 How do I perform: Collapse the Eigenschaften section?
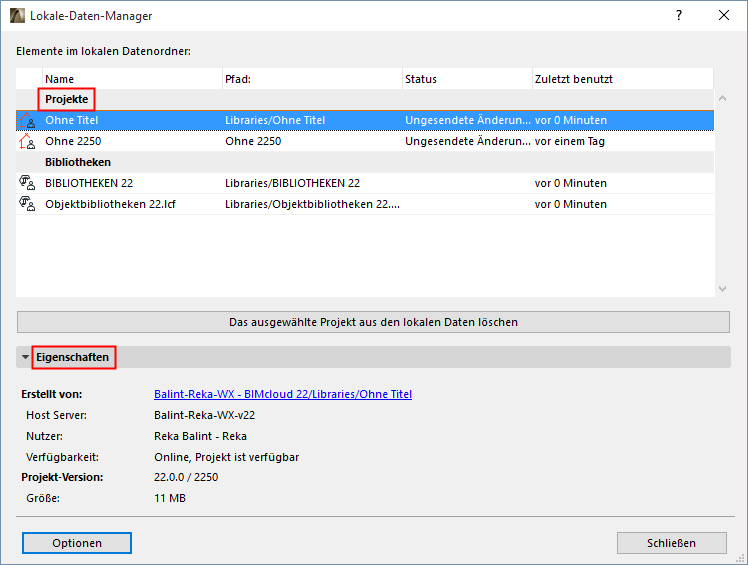[25, 357]
